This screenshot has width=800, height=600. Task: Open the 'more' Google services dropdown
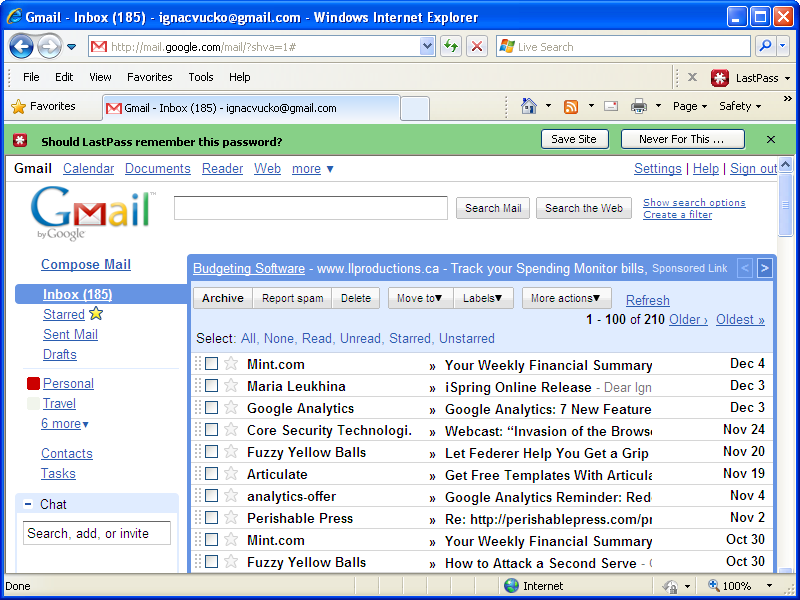313,168
